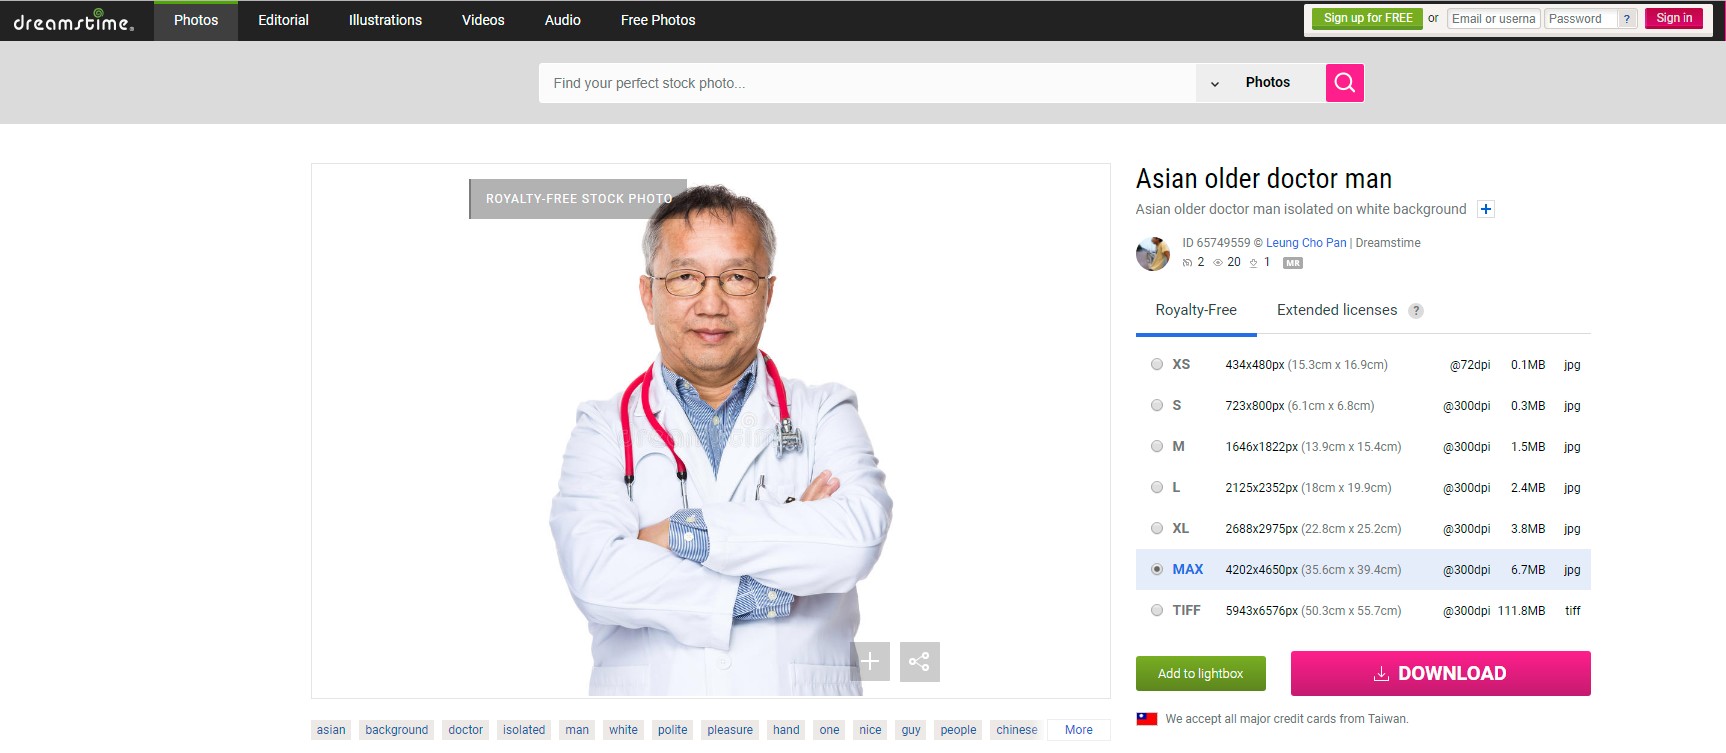
Task: Click the pink search magnifier button
Action: (x=1344, y=83)
